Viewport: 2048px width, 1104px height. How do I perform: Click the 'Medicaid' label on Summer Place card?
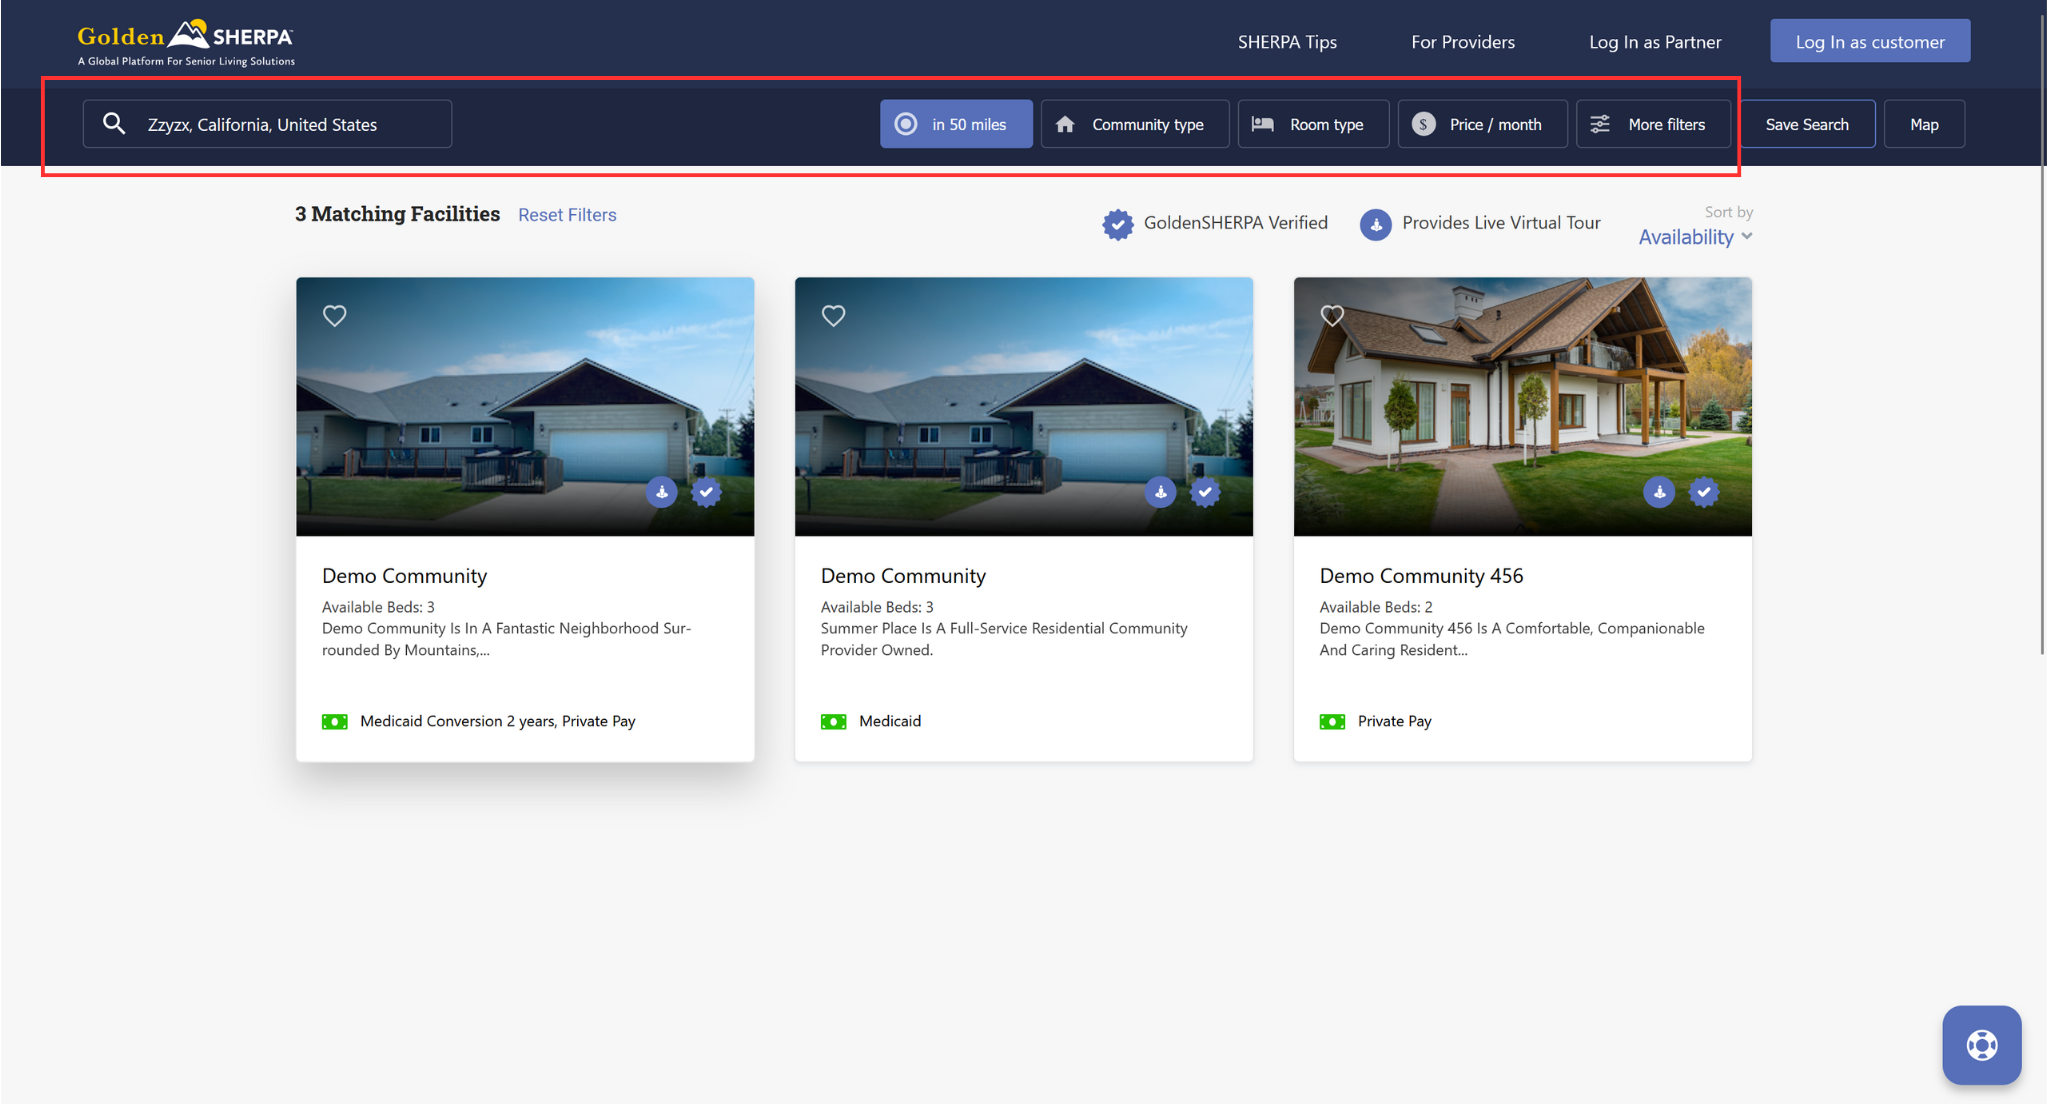pos(890,721)
